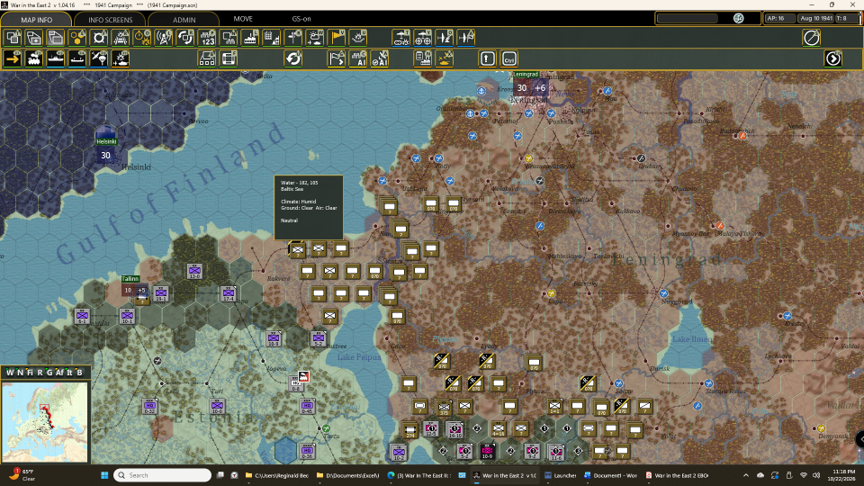Expand the system tray hidden icons chevron
Image resolution: width=864 pixels, height=486 pixels.
746,475
